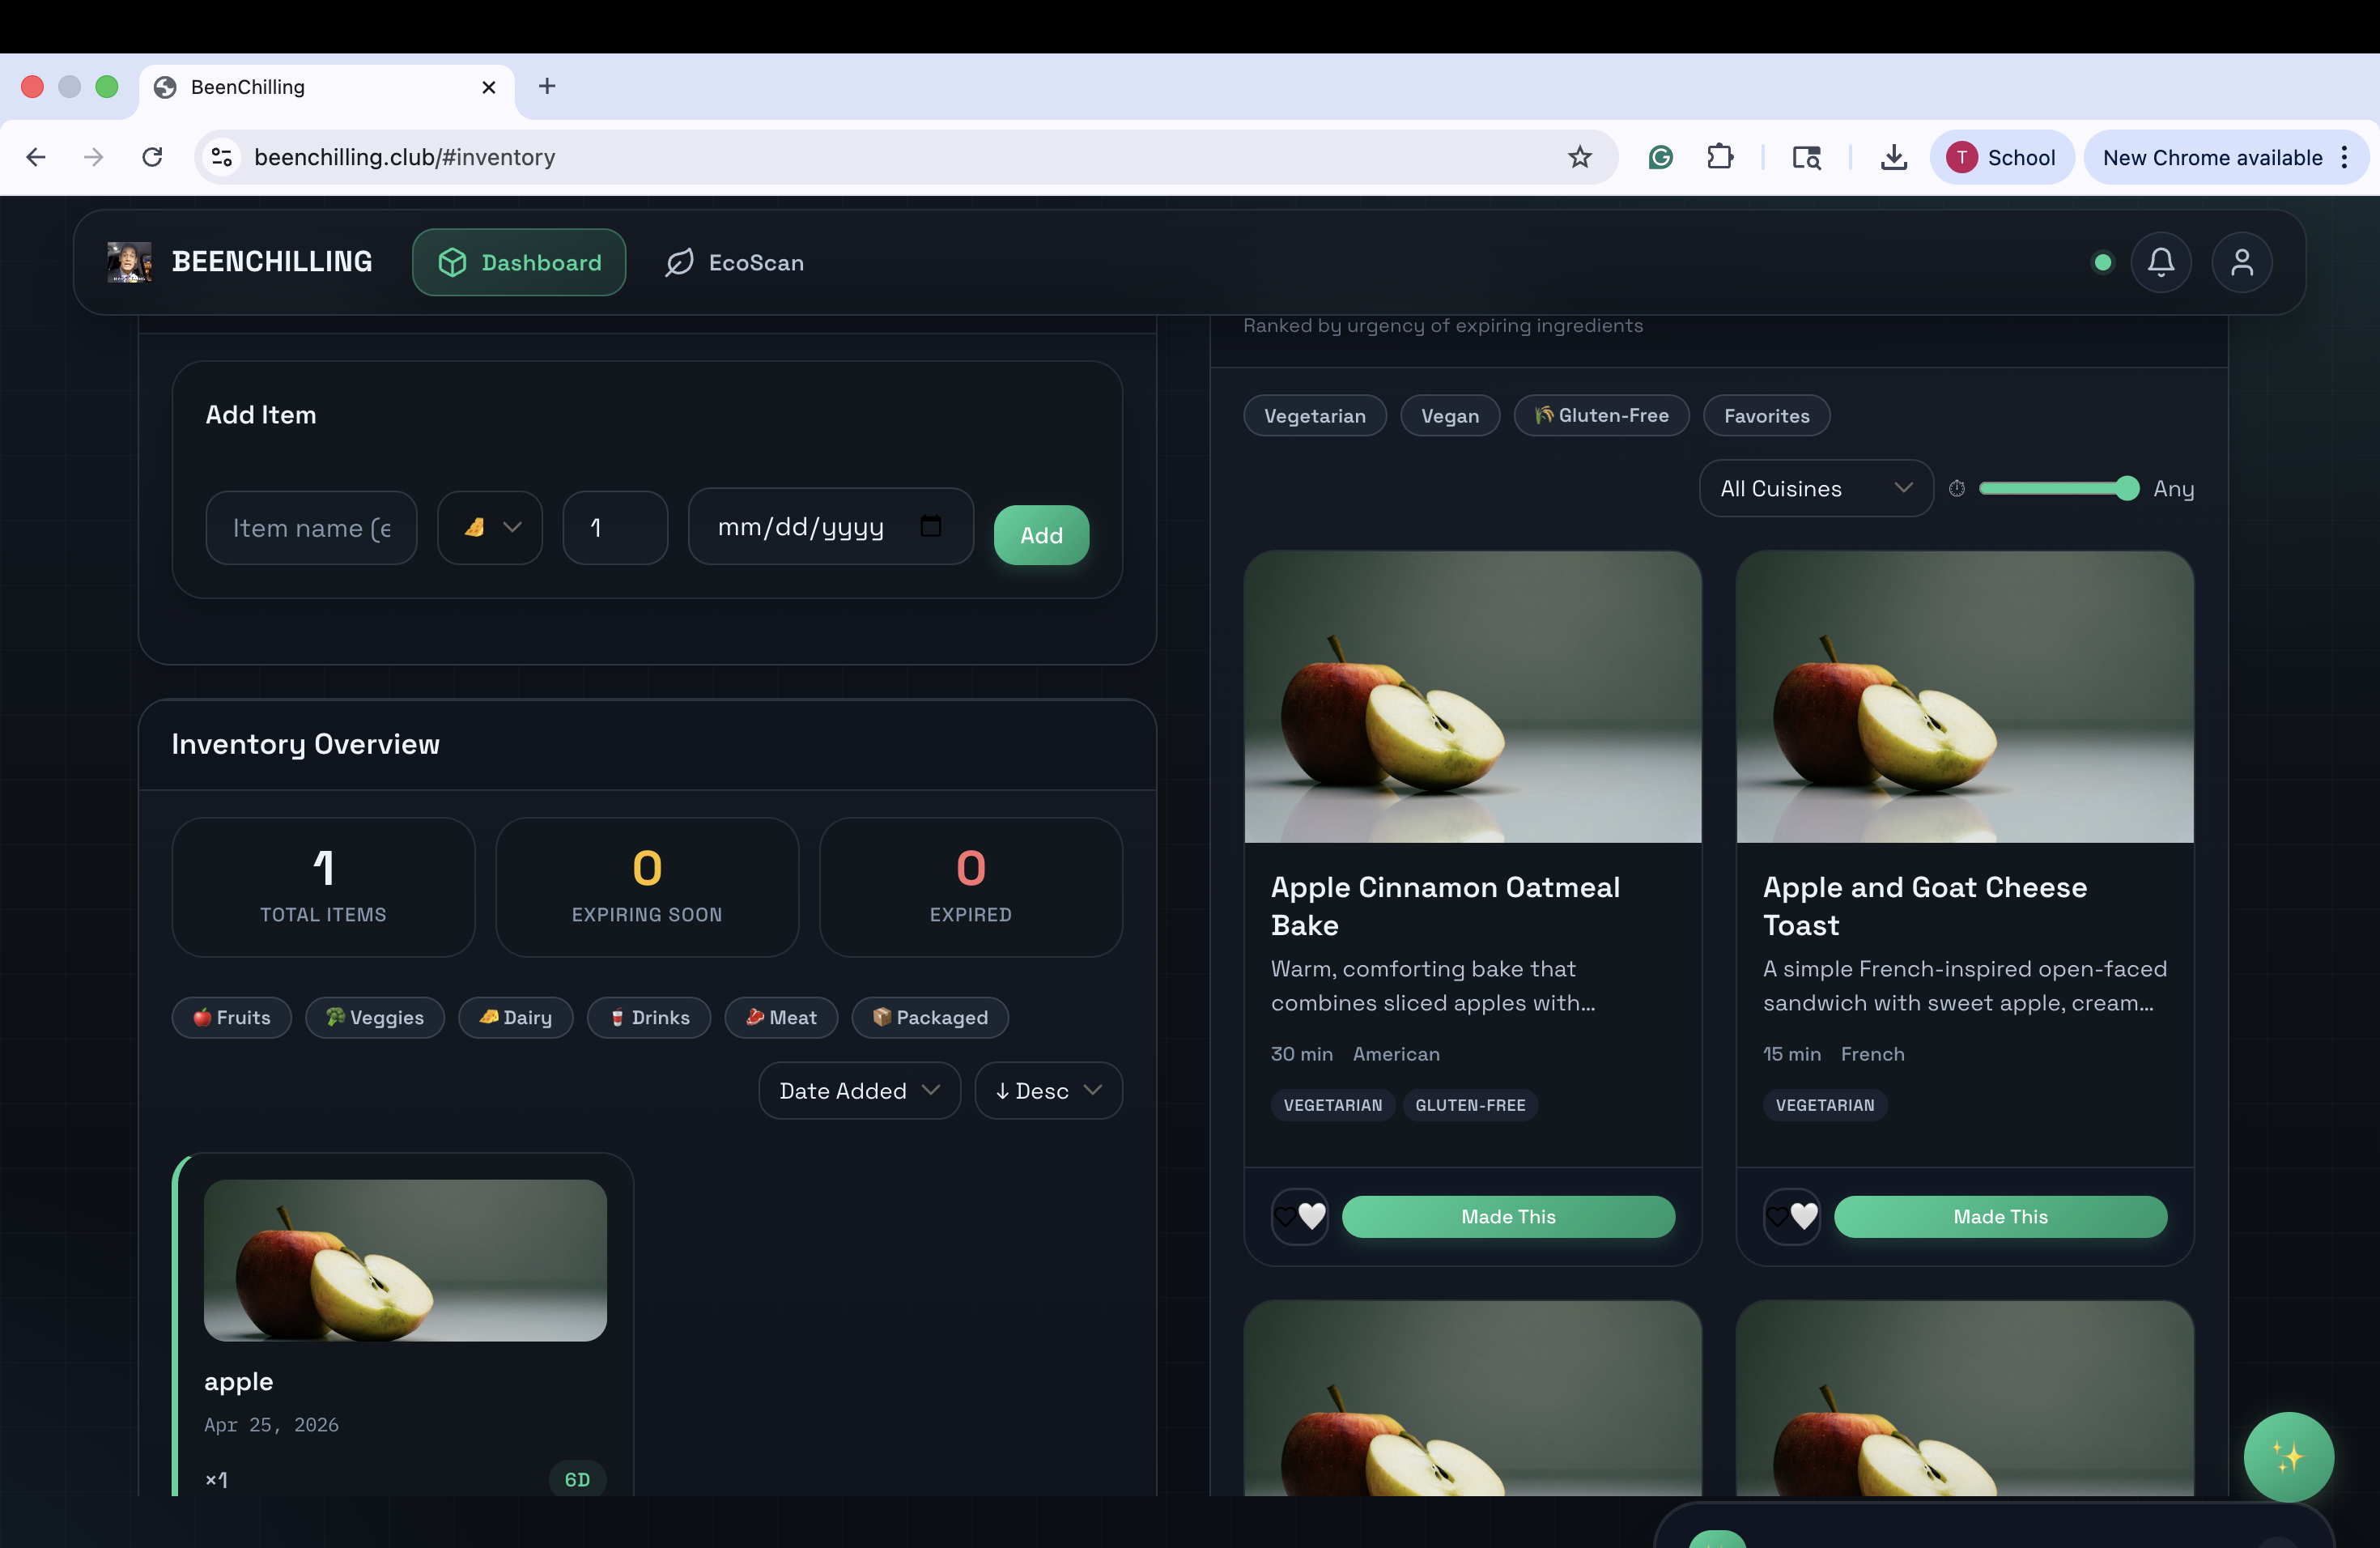The width and height of the screenshot is (2380, 1548).
Task: Favorite the Apple Cinnamon Oatmeal Bake recipe
Action: point(1299,1216)
